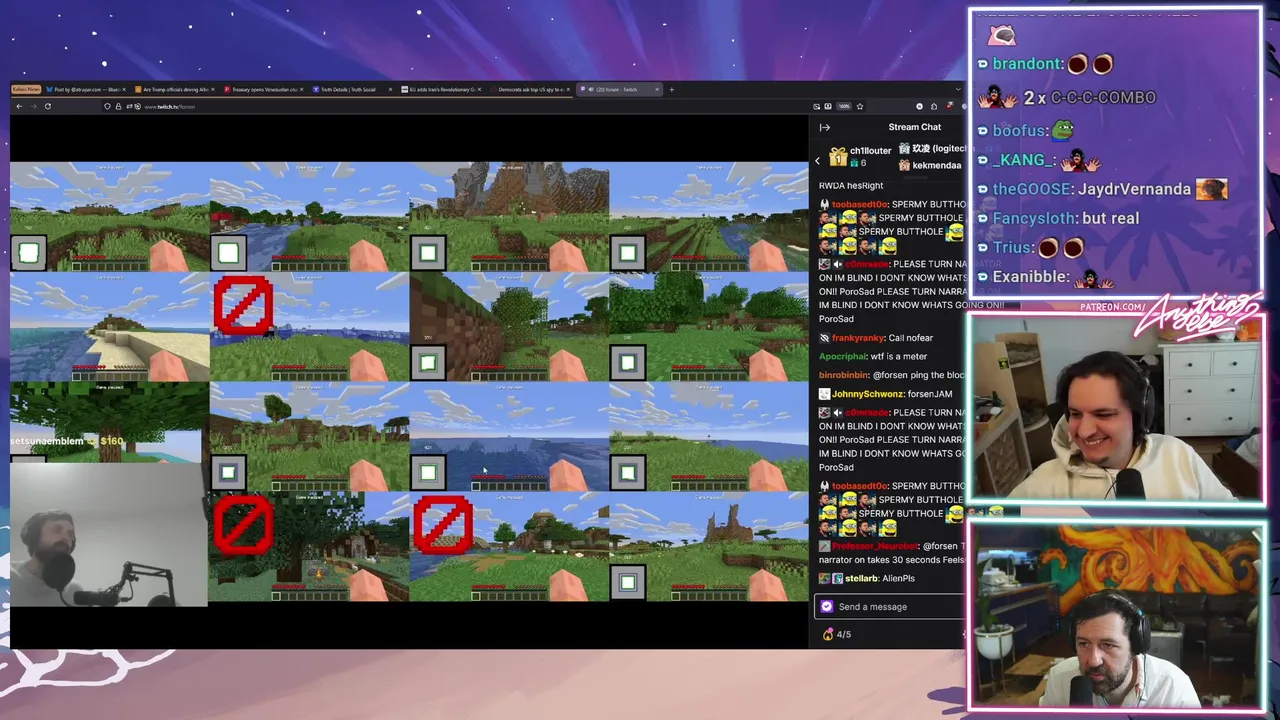
Task: Click Fancysloth's 'but real' message
Action: point(1058,218)
